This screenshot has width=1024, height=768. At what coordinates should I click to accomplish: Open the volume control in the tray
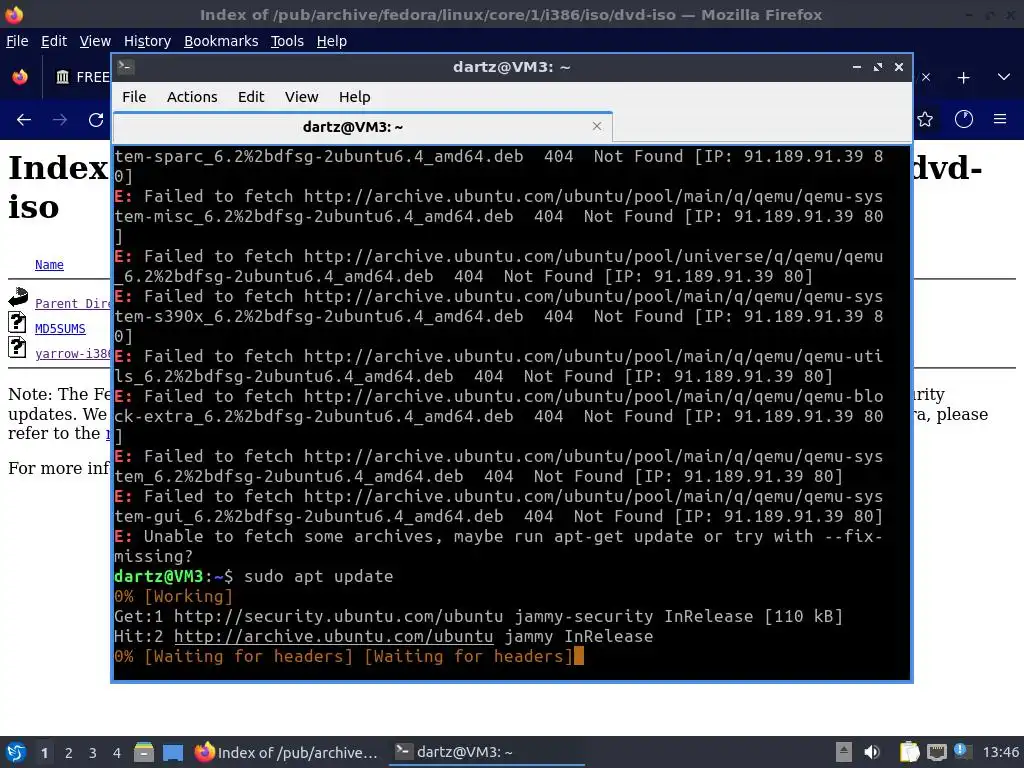coord(872,752)
